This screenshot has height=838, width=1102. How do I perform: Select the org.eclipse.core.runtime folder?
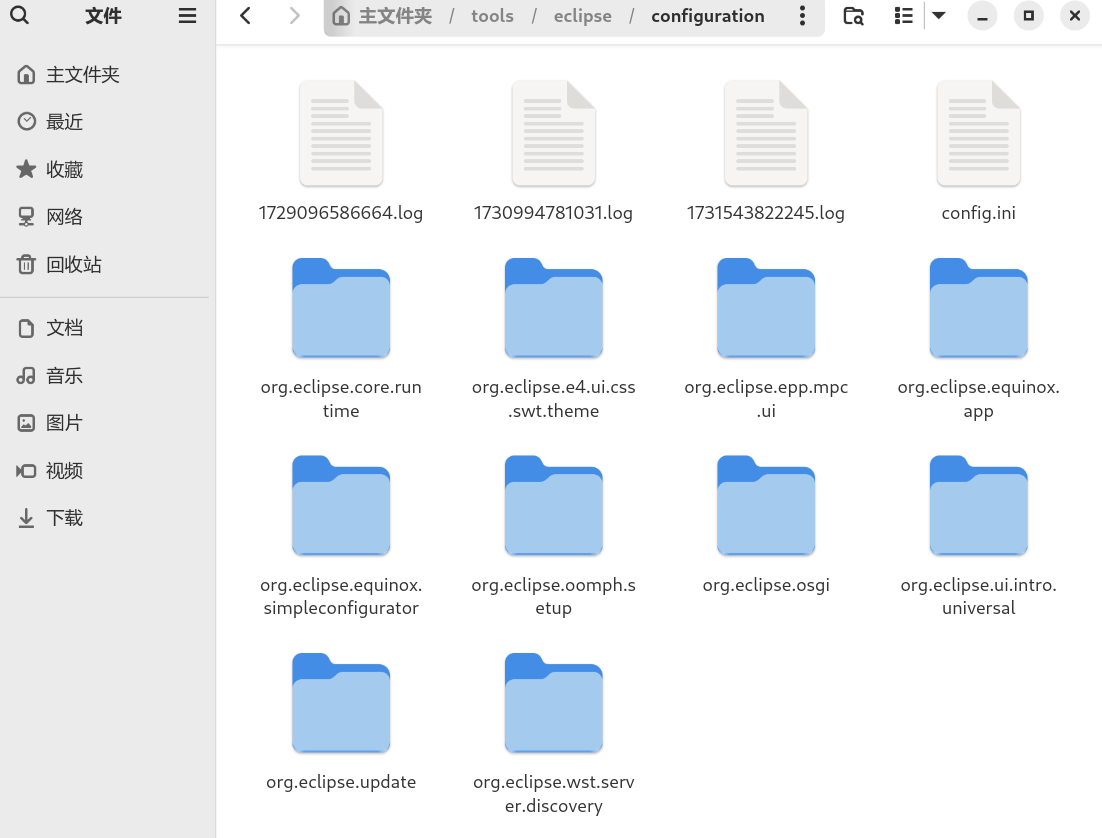pyautogui.click(x=341, y=308)
